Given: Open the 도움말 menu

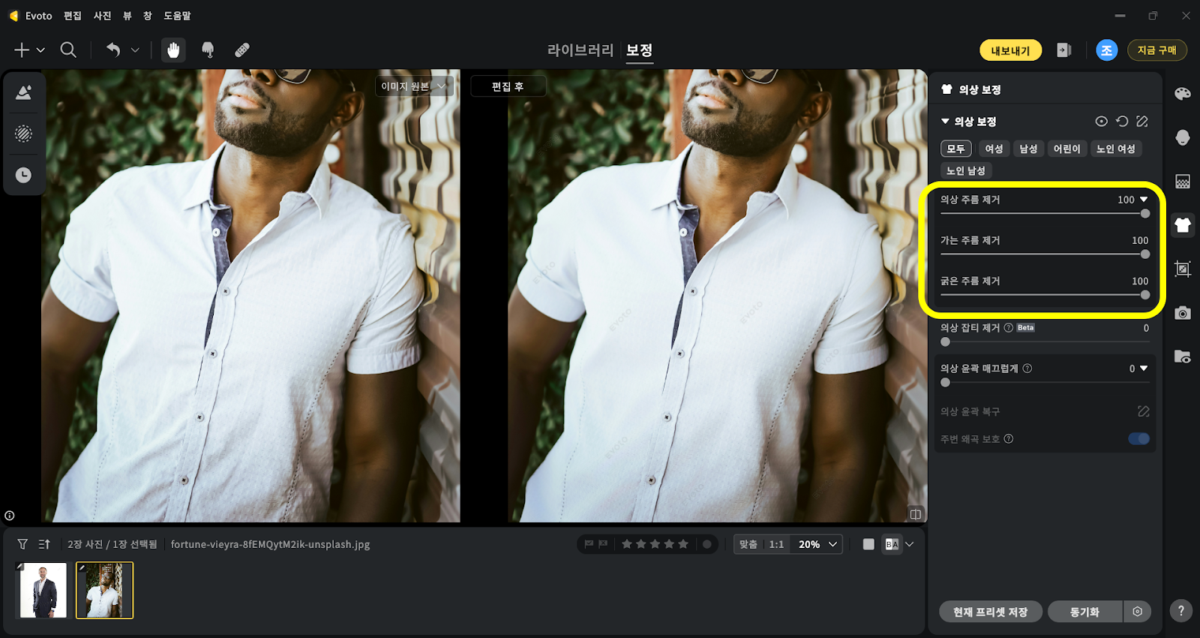Looking at the screenshot, I should coord(175,16).
